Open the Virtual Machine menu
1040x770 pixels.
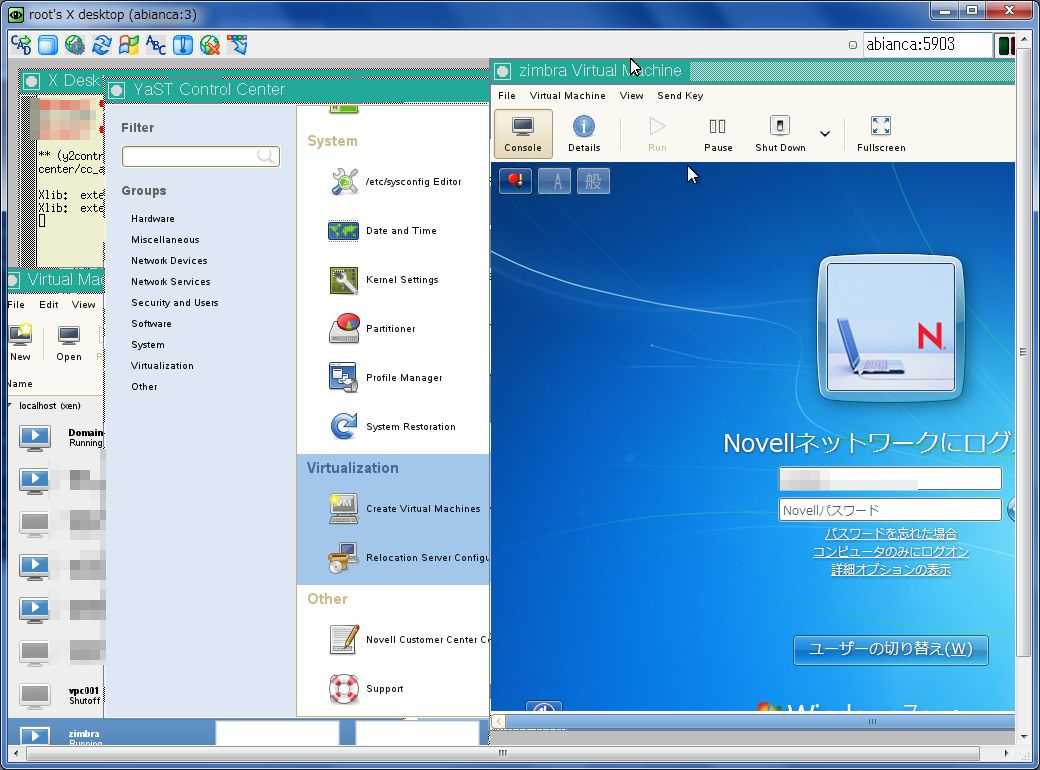(x=567, y=96)
